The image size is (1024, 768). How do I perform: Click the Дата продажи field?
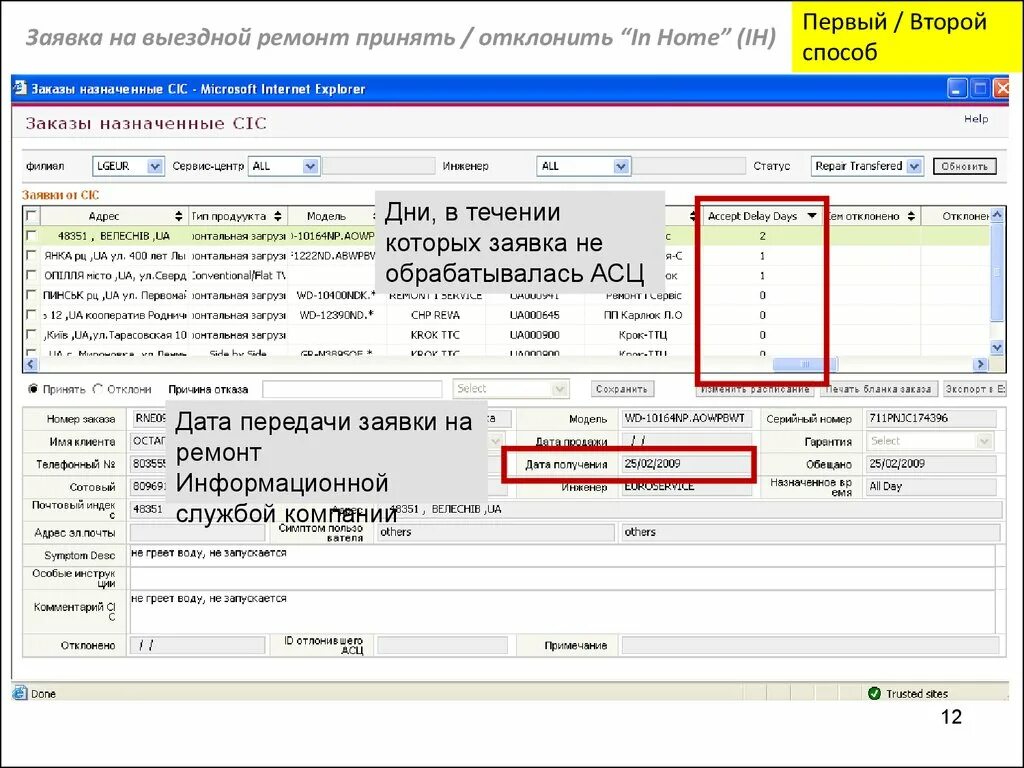click(x=686, y=441)
